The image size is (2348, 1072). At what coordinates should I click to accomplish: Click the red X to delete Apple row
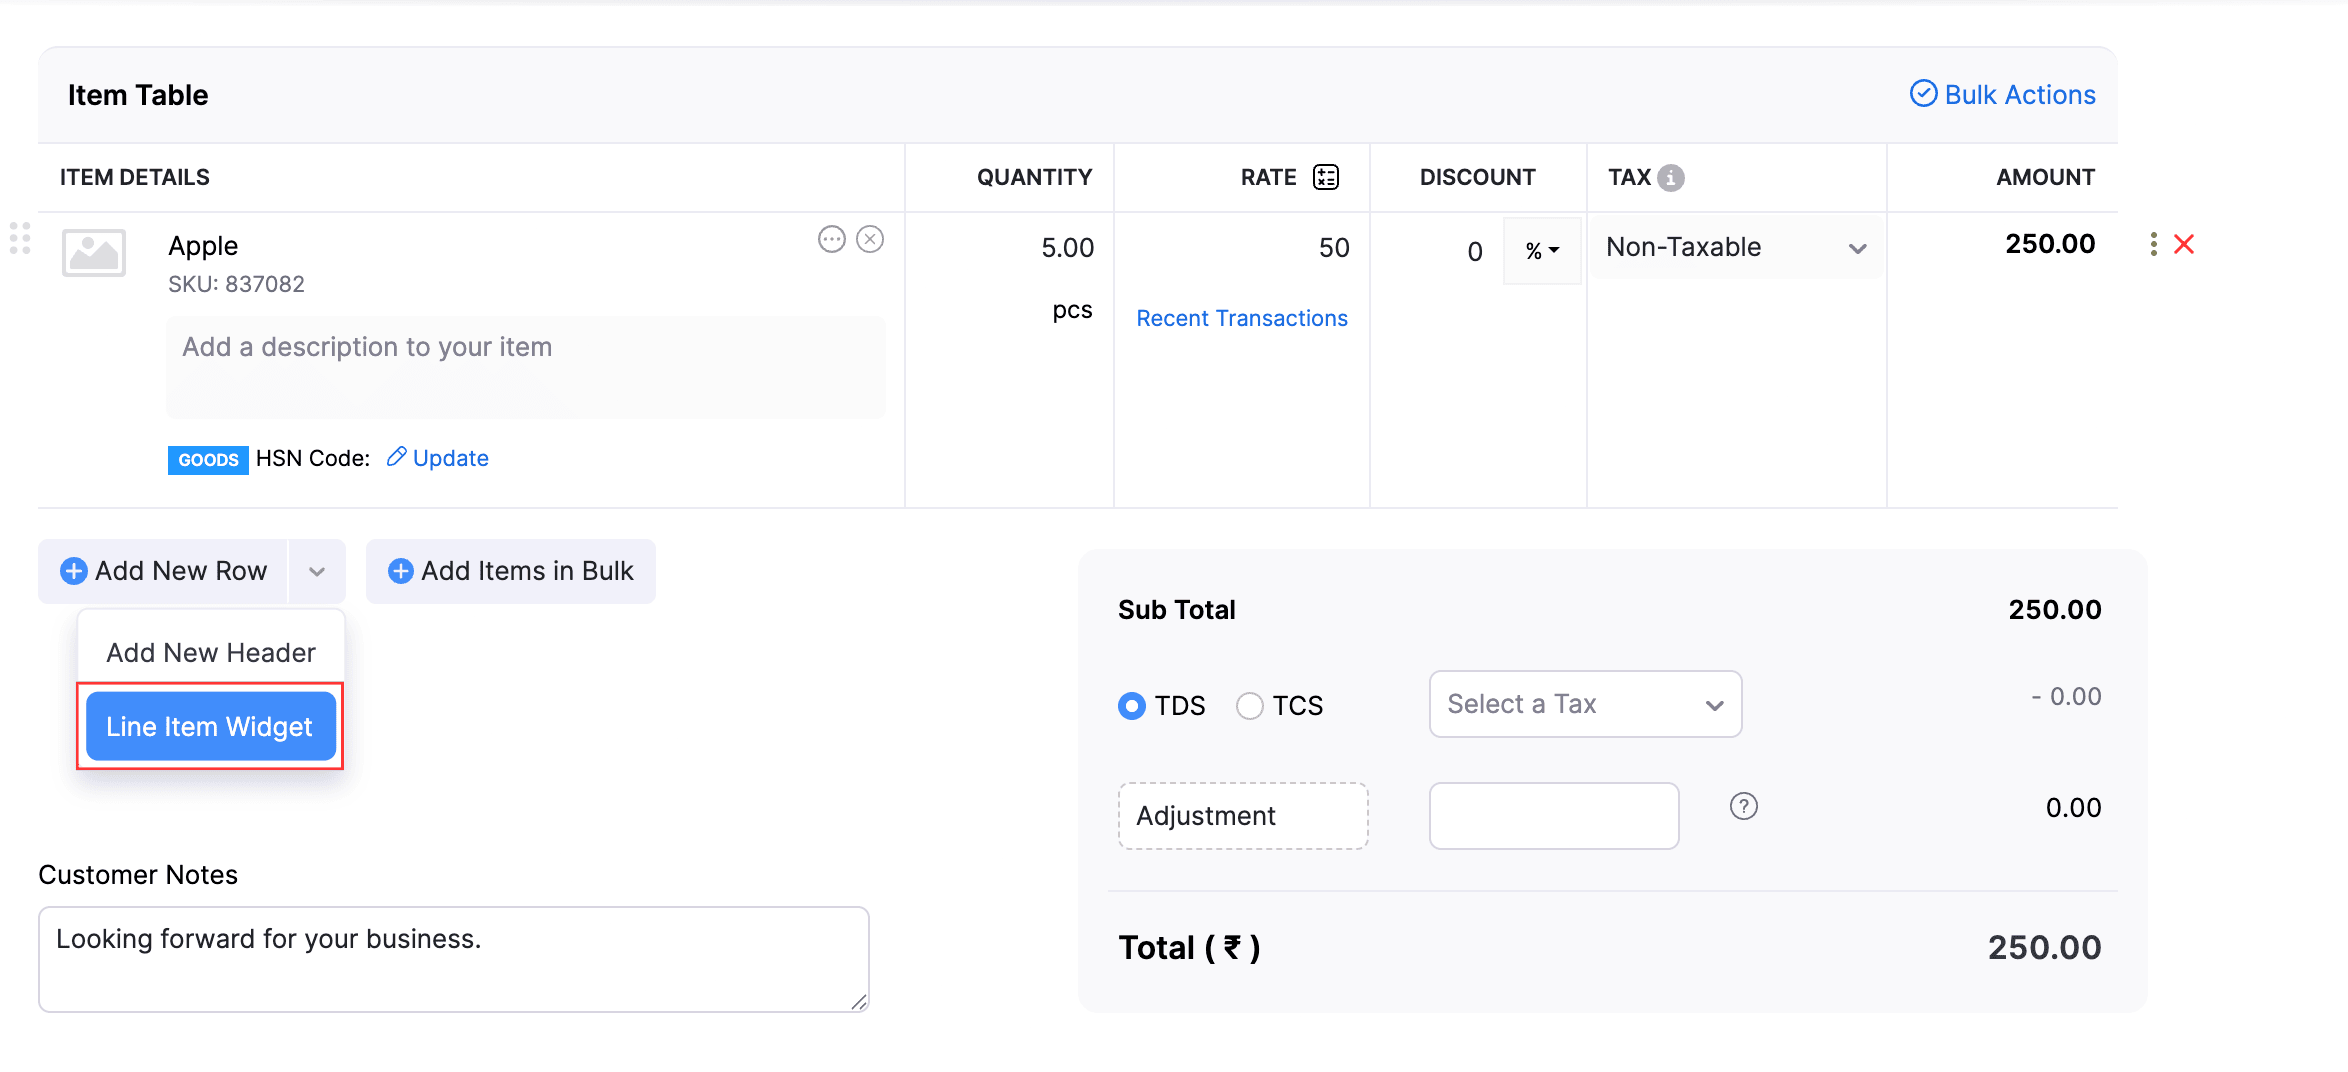[x=2184, y=244]
